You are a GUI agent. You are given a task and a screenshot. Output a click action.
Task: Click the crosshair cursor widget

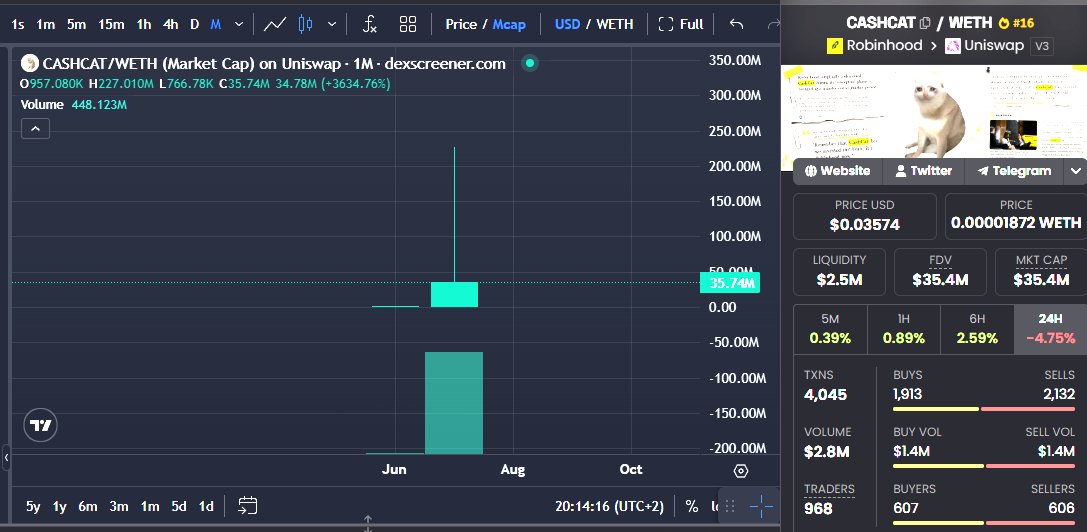coord(761,507)
